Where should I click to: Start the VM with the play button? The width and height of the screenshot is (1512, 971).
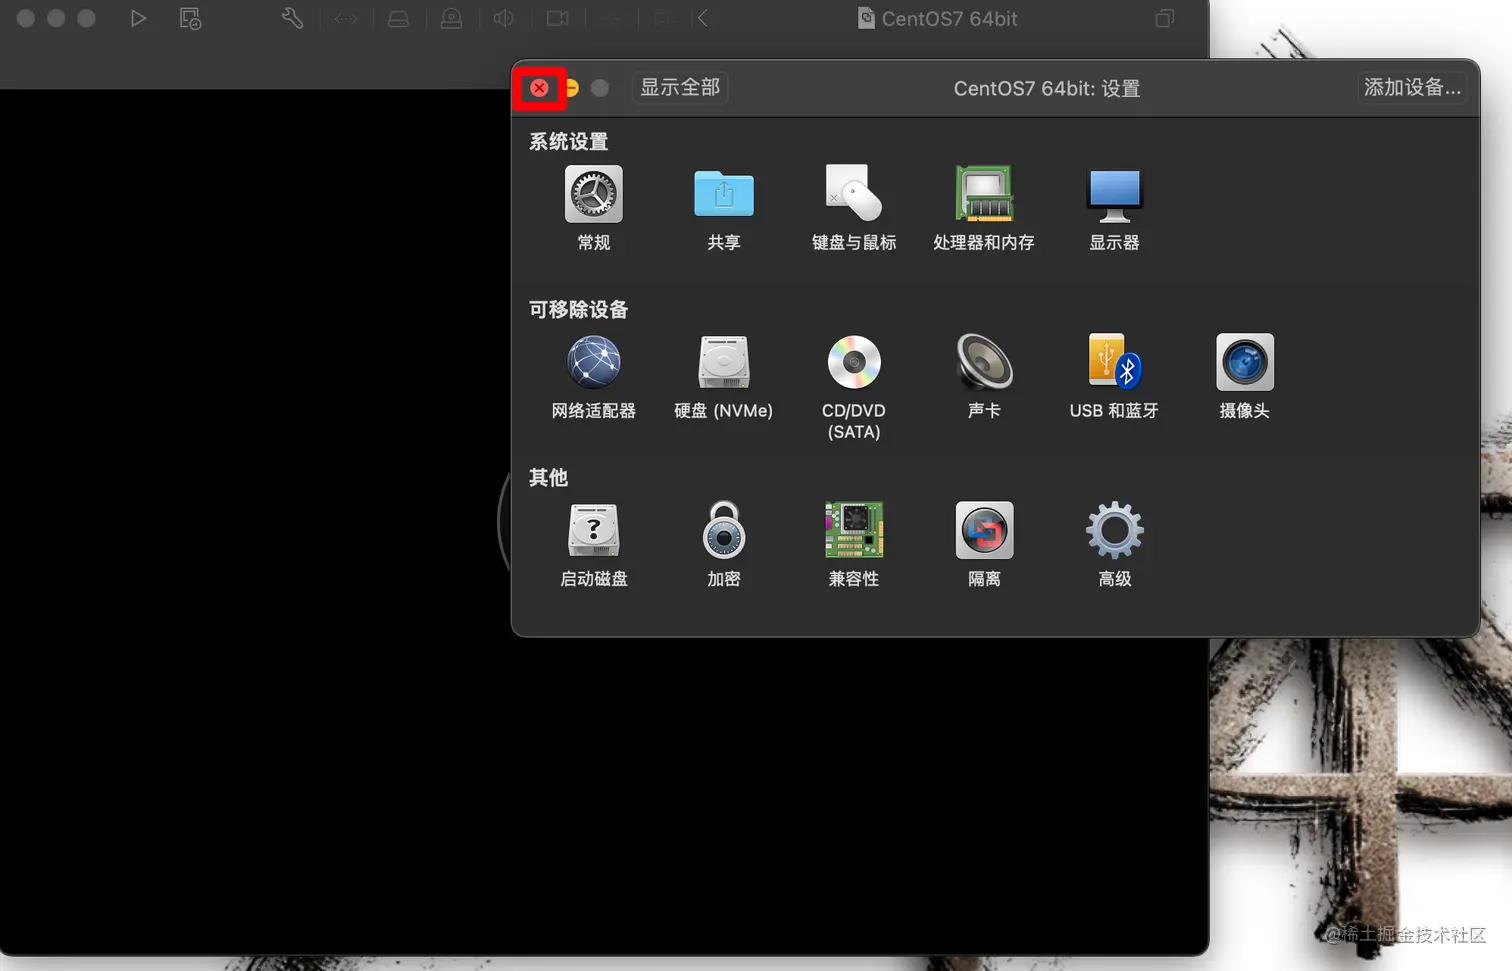click(138, 18)
